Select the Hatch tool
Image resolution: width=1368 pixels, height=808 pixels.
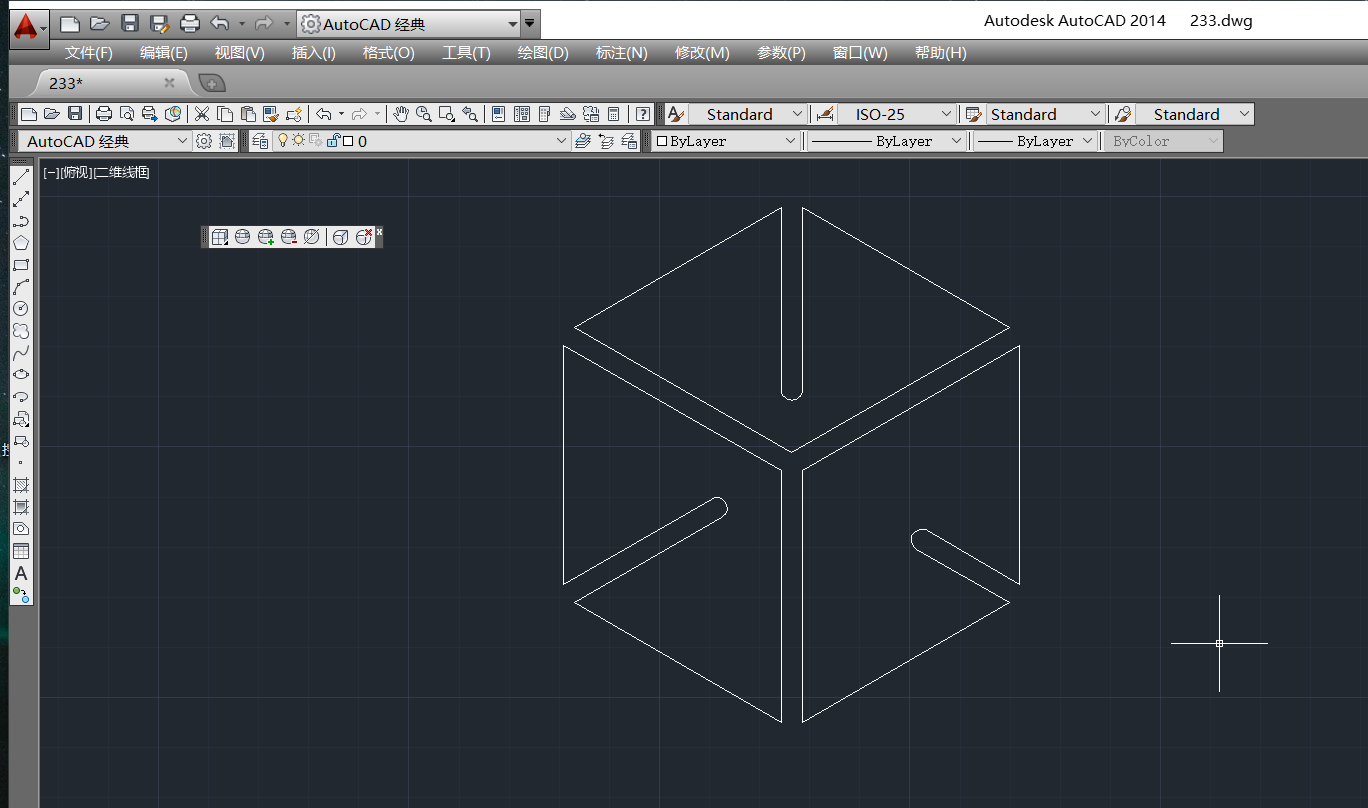click(21, 485)
